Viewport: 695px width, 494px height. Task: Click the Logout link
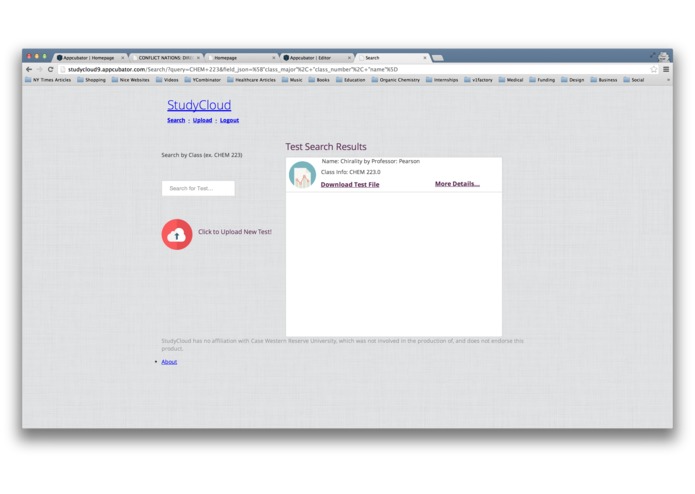pos(229,120)
